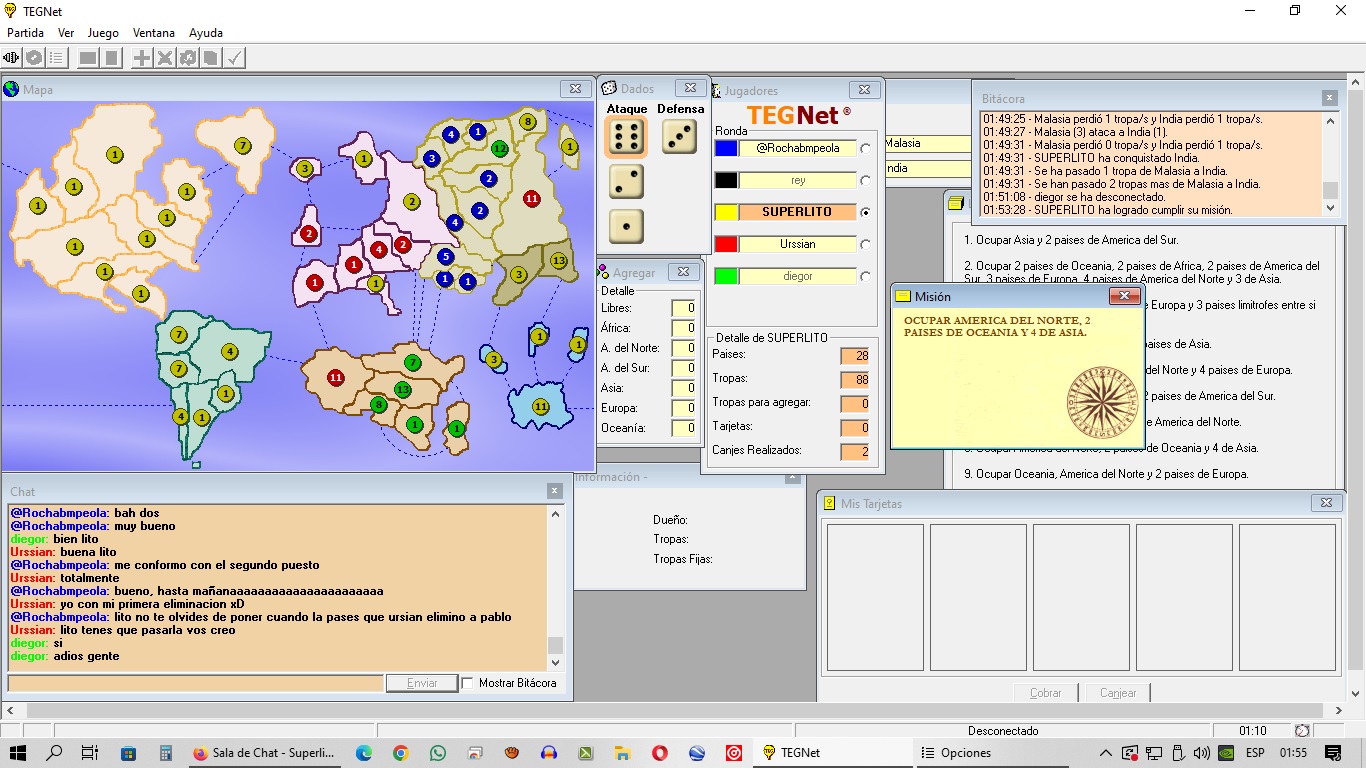
Task: Click the disconnect toolbar icon with round symbol
Action: pyautogui.click(x=34, y=58)
